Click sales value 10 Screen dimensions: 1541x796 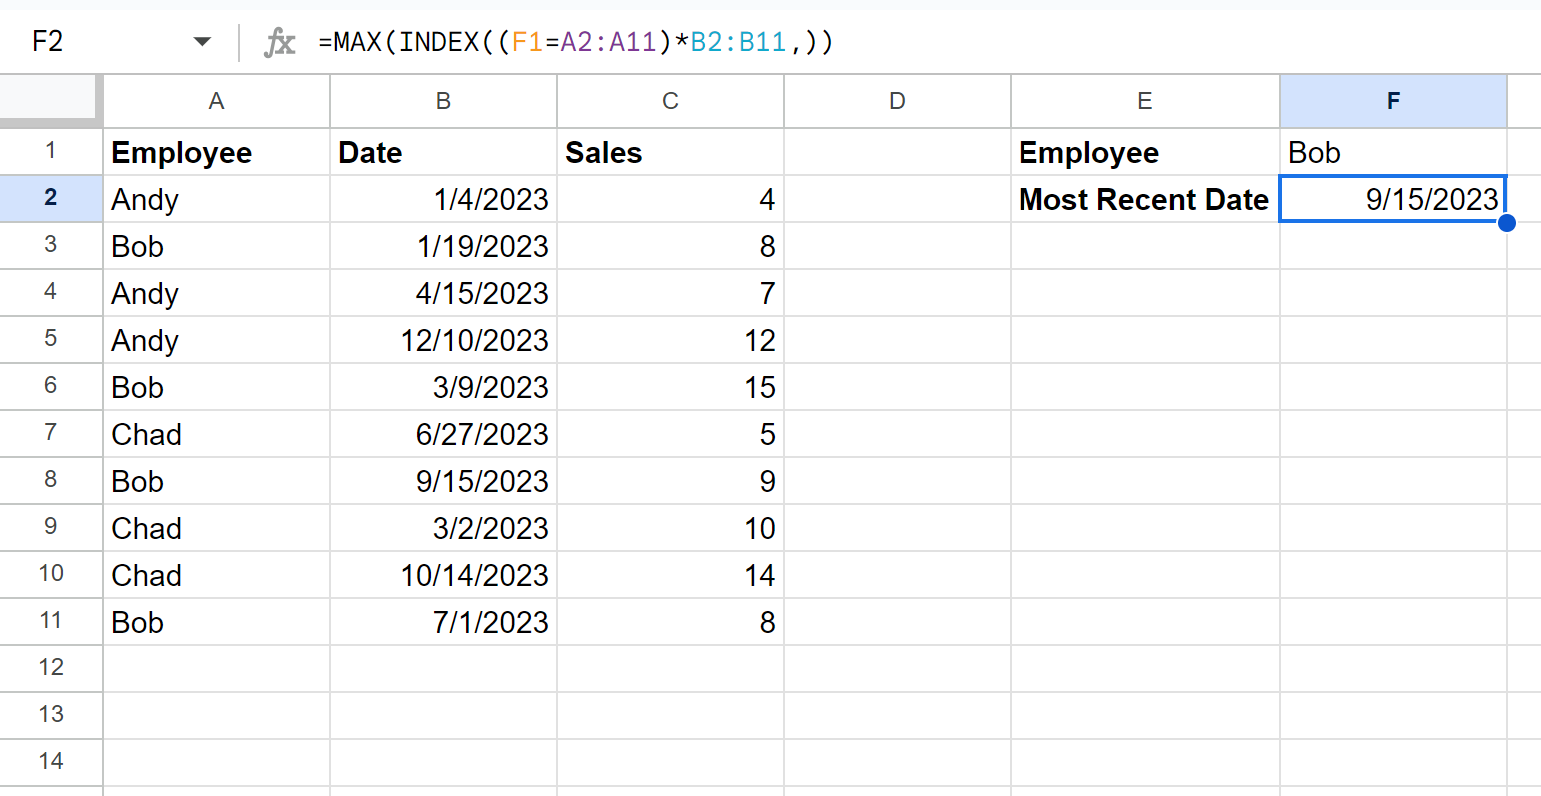pos(670,528)
